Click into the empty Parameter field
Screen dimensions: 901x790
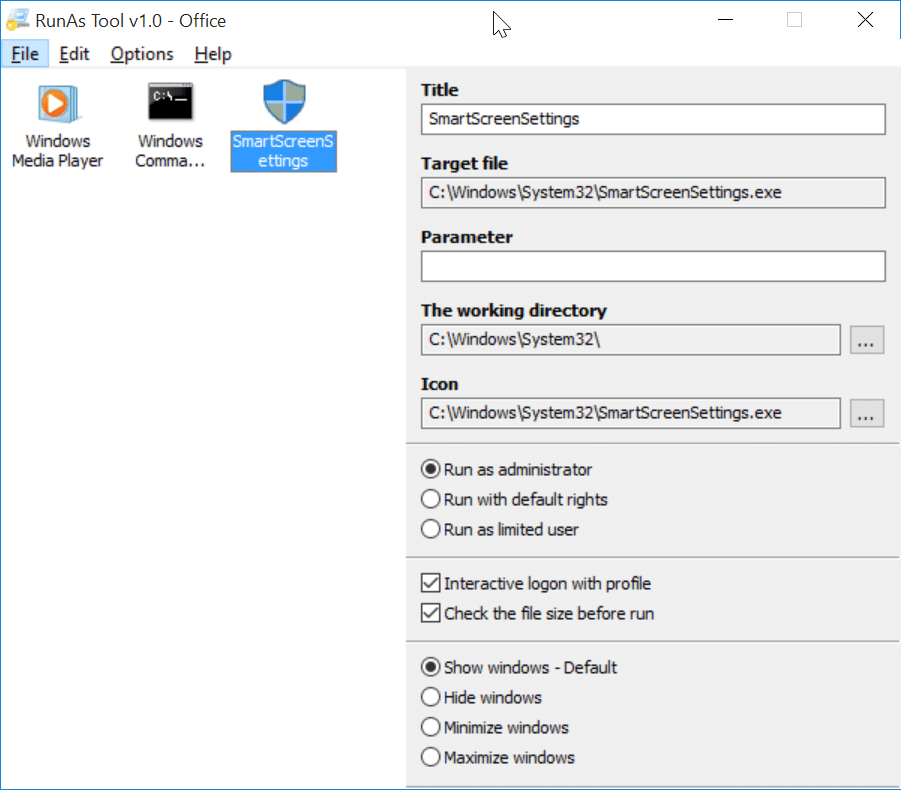pyautogui.click(x=653, y=266)
